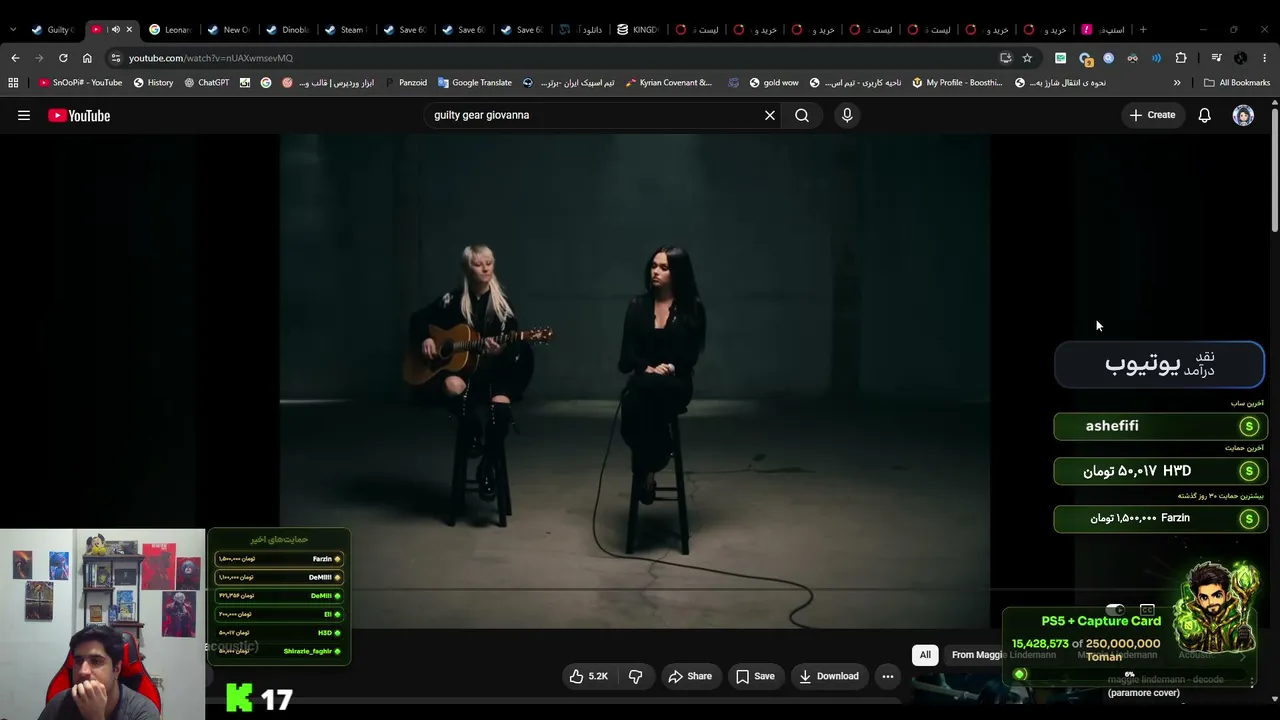Screen dimensions: 1280x720
Task: Click the page's vertical scrollbar
Action: [1274, 168]
